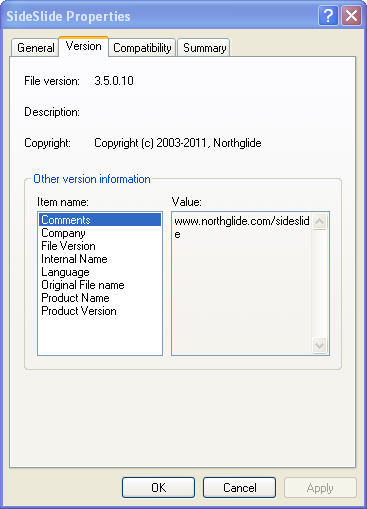Select Original File name entry
367x509 pixels.
click(x=100, y=285)
